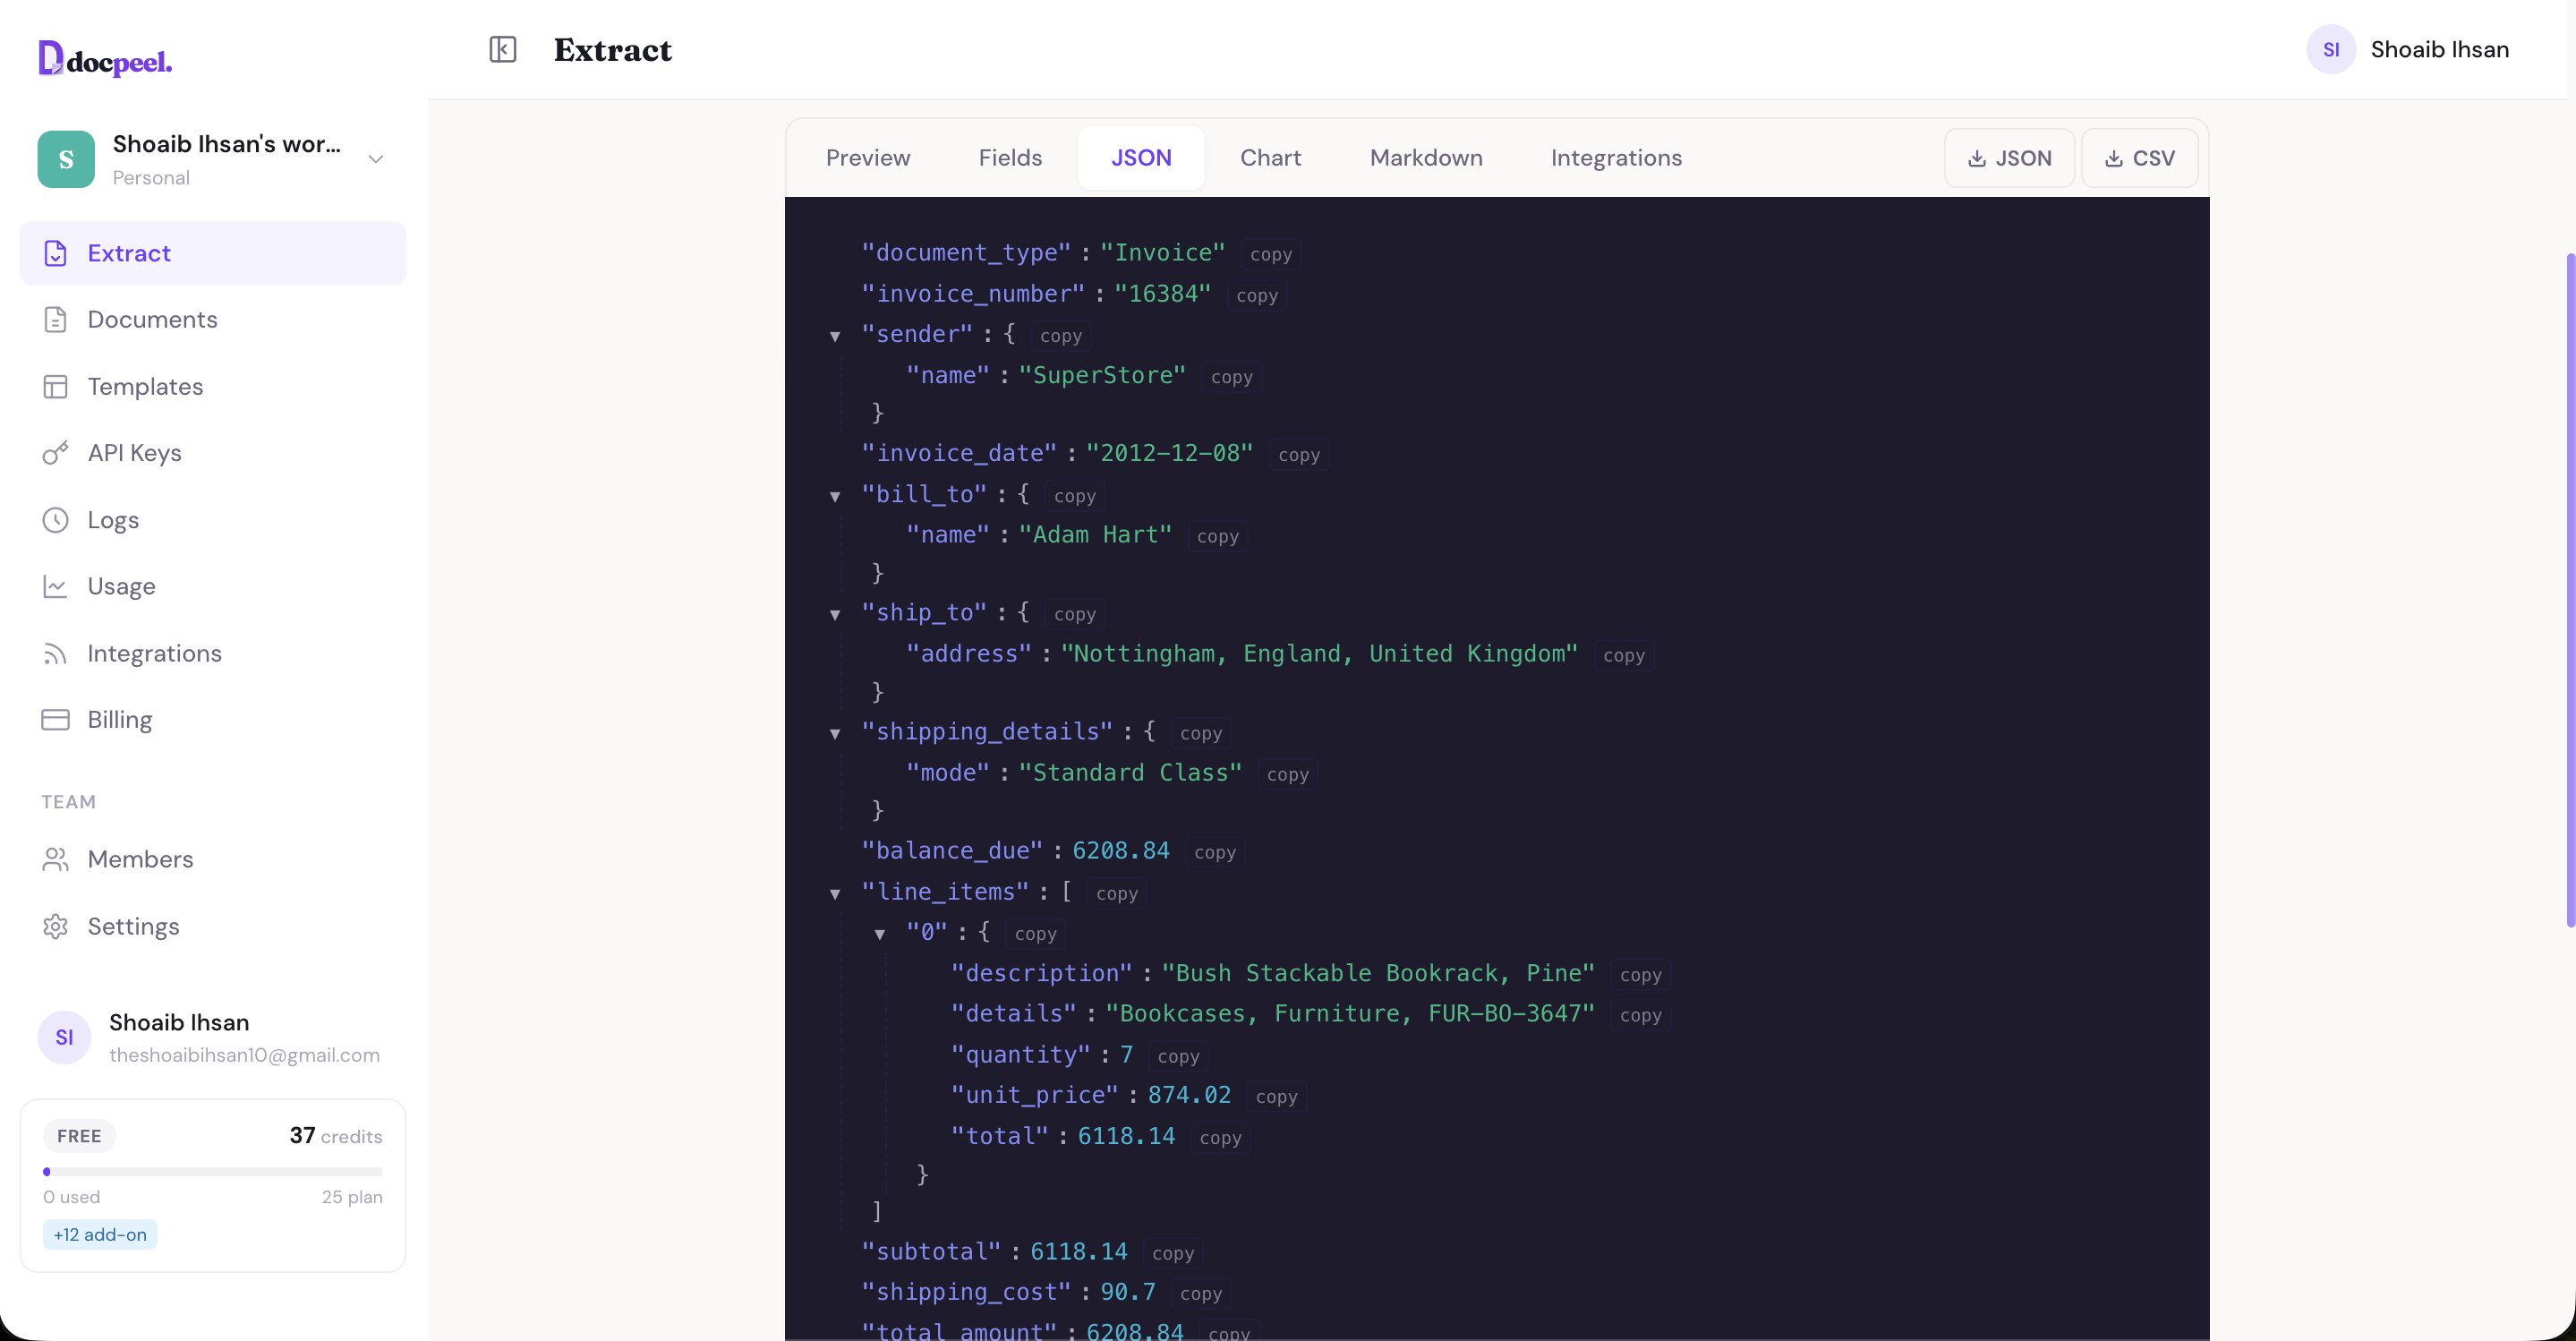Open the Markdown tab
Viewport: 2576px width, 1341px height.
pyautogui.click(x=1426, y=158)
